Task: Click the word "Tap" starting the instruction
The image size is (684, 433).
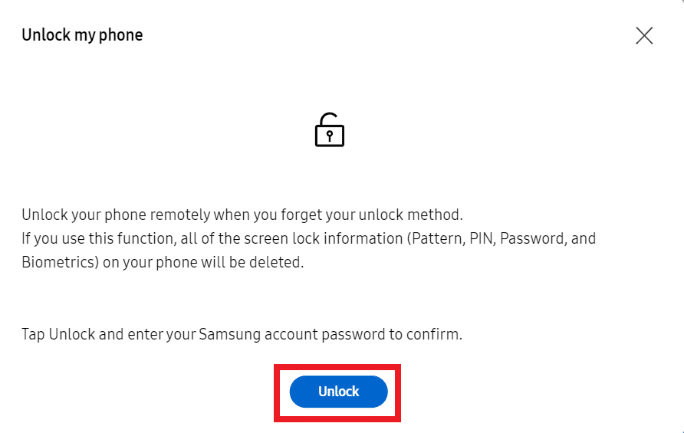Action: point(33,334)
